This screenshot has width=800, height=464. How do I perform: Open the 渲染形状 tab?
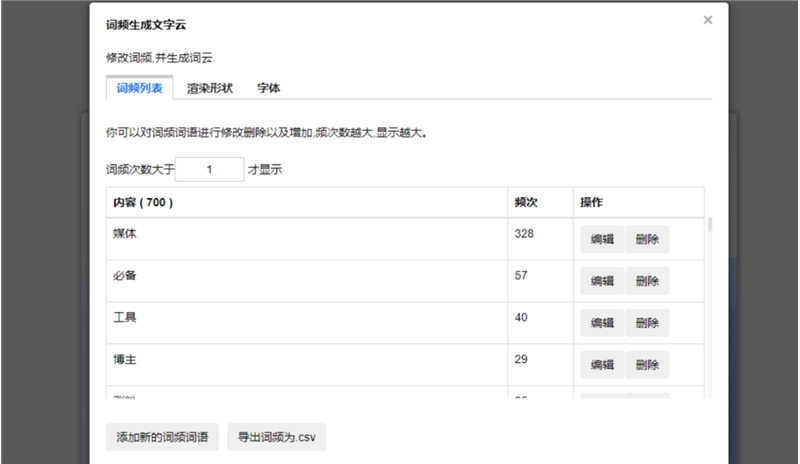click(x=210, y=88)
